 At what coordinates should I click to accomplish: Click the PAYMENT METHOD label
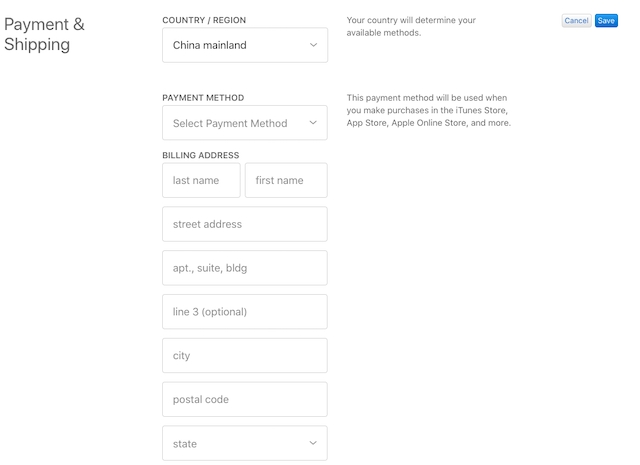click(203, 98)
